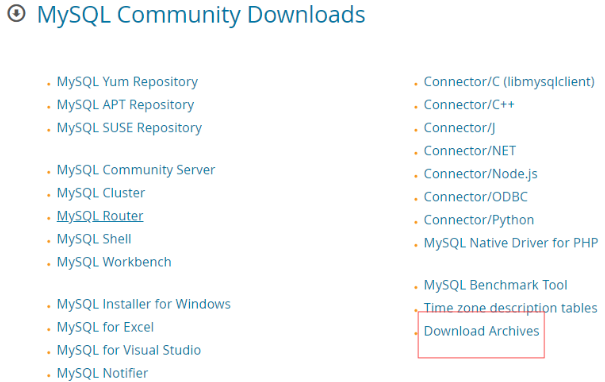605x382 pixels.
Task: Open the MySQL for Excel link
Action: (x=105, y=327)
